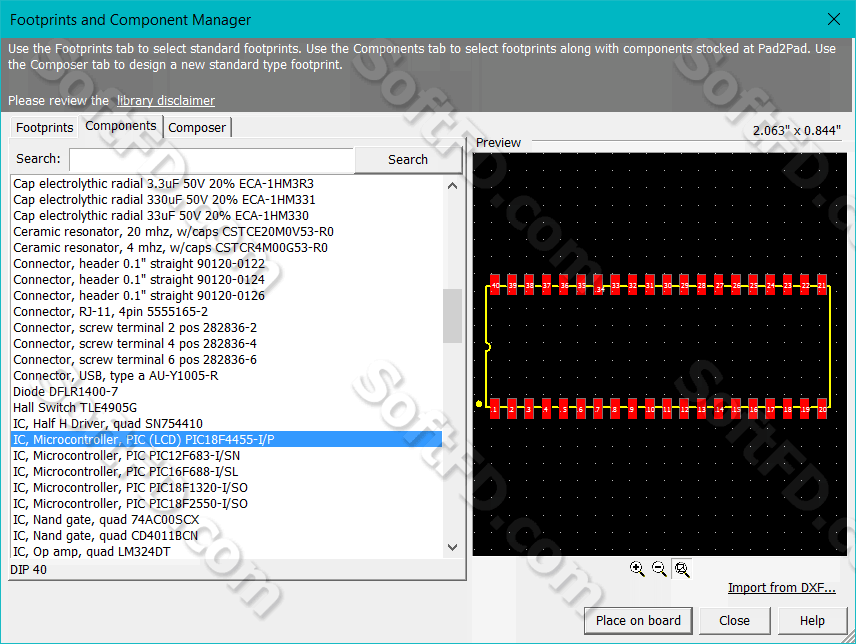Select Connector, screw terminal 2 pos 282836-2
856x644 pixels.
(227, 327)
